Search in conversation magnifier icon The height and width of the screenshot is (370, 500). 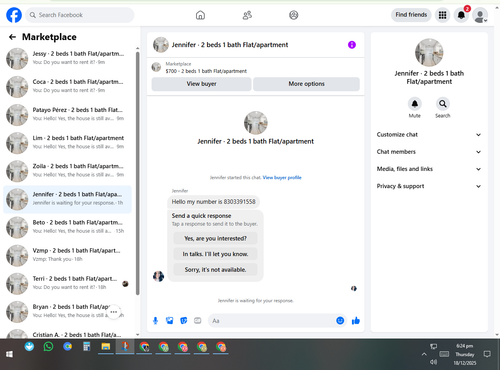443,104
